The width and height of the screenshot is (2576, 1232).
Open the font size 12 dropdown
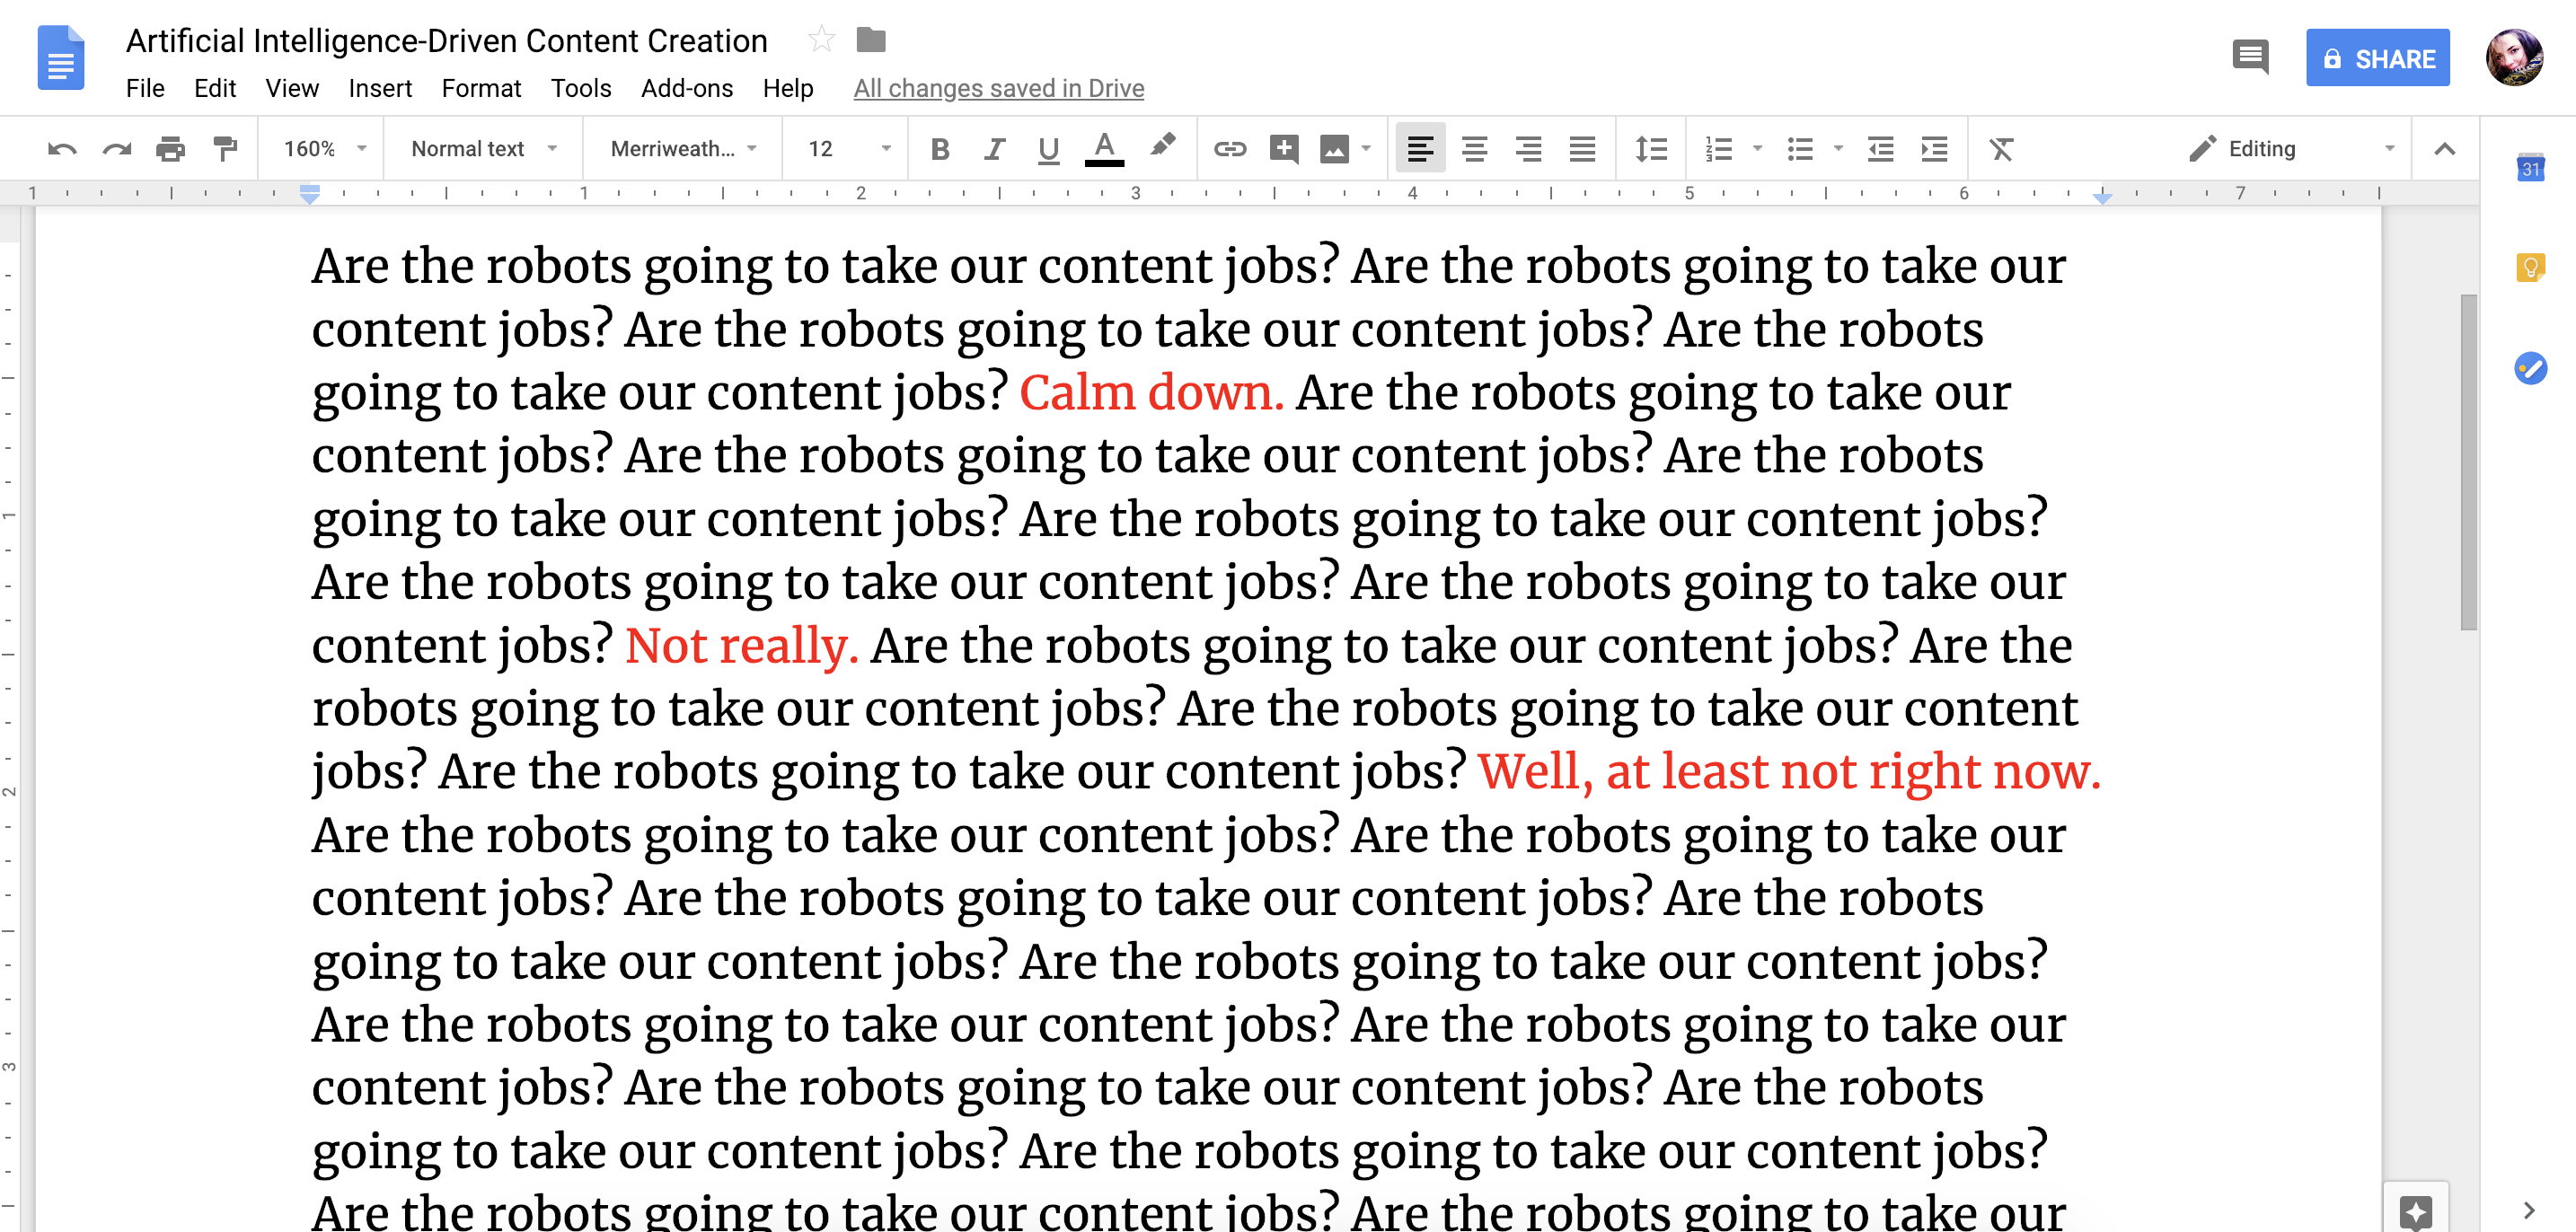[848, 149]
